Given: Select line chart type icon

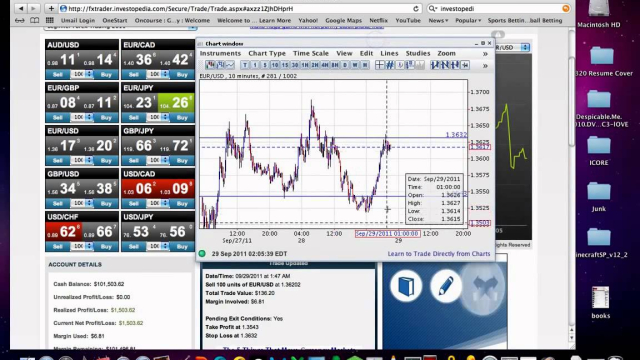Looking at the screenshot, I should click(x=230, y=65).
